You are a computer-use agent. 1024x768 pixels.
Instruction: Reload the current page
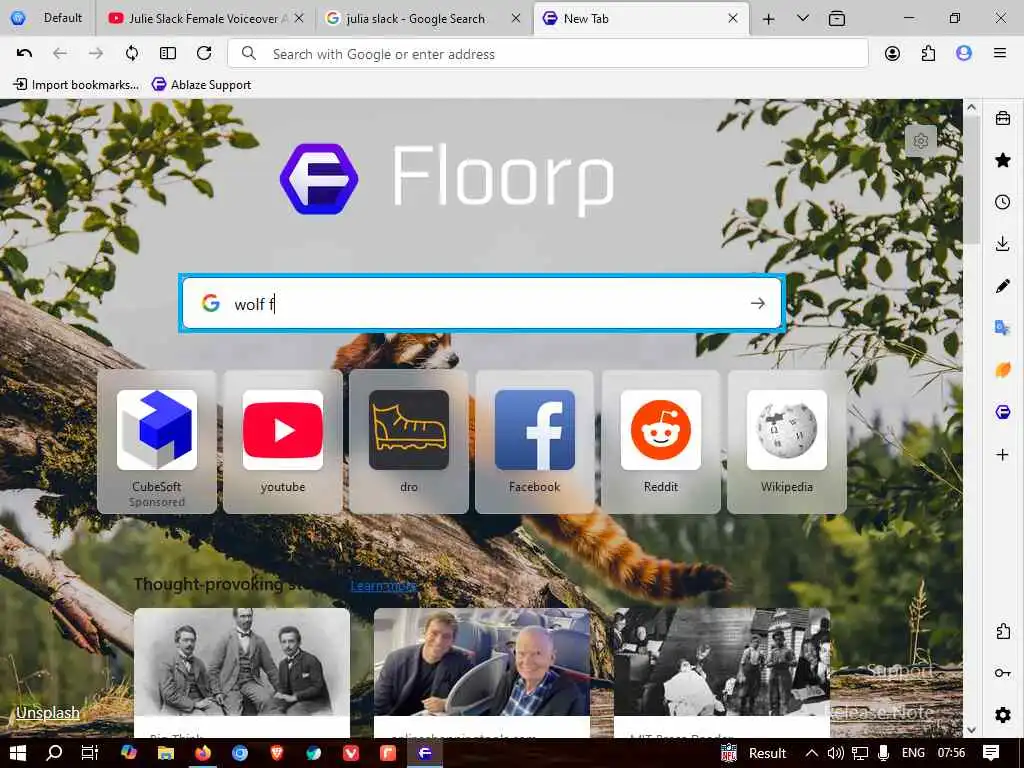[x=204, y=54]
